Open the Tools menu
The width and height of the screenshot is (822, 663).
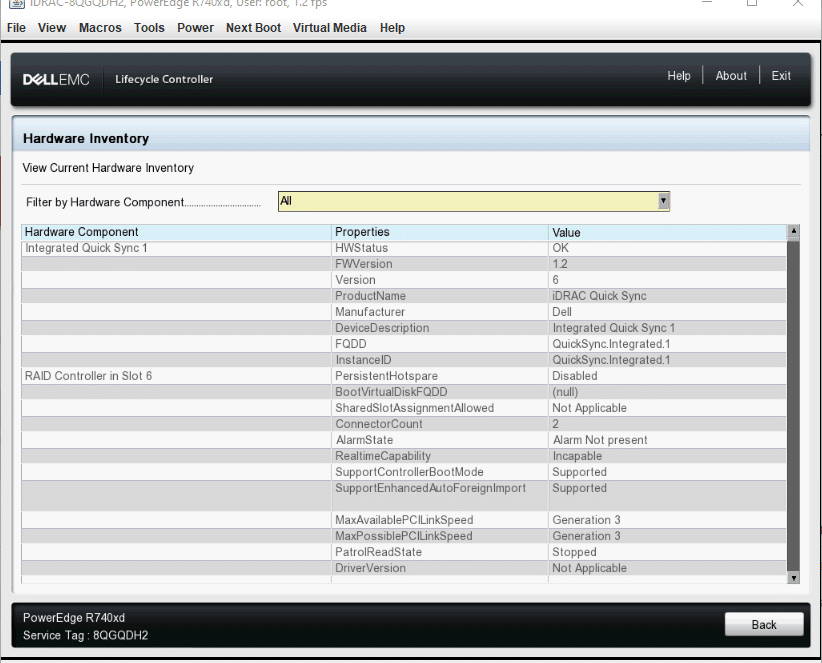coord(149,28)
